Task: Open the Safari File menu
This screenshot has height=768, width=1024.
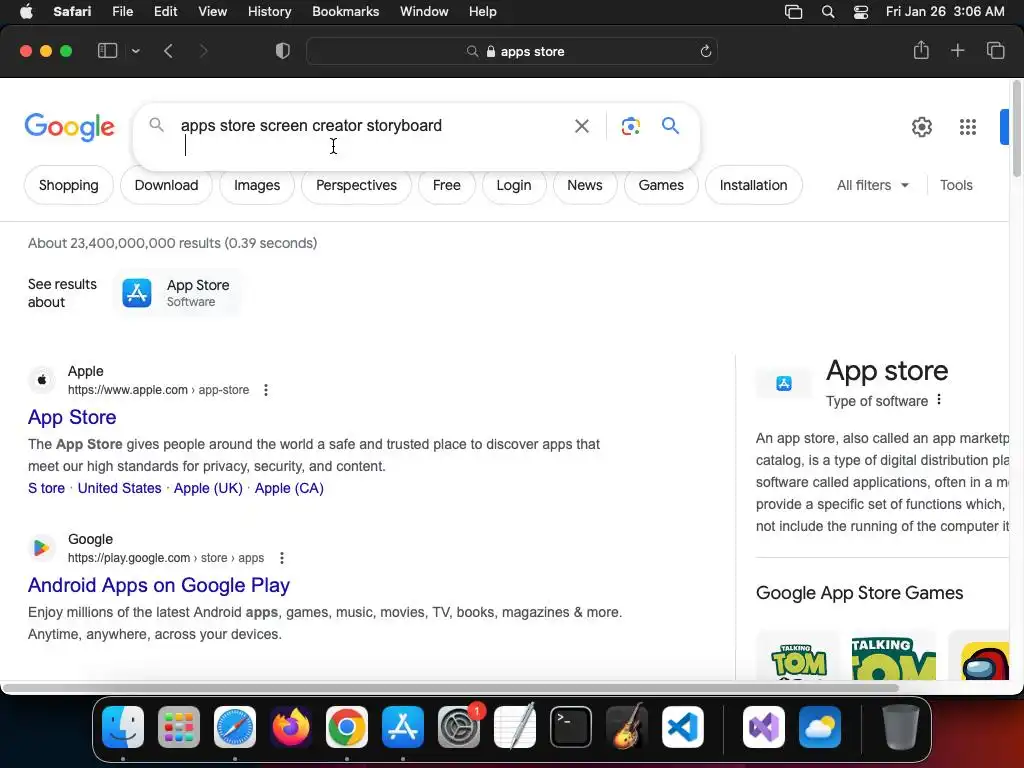Action: [x=122, y=12]
